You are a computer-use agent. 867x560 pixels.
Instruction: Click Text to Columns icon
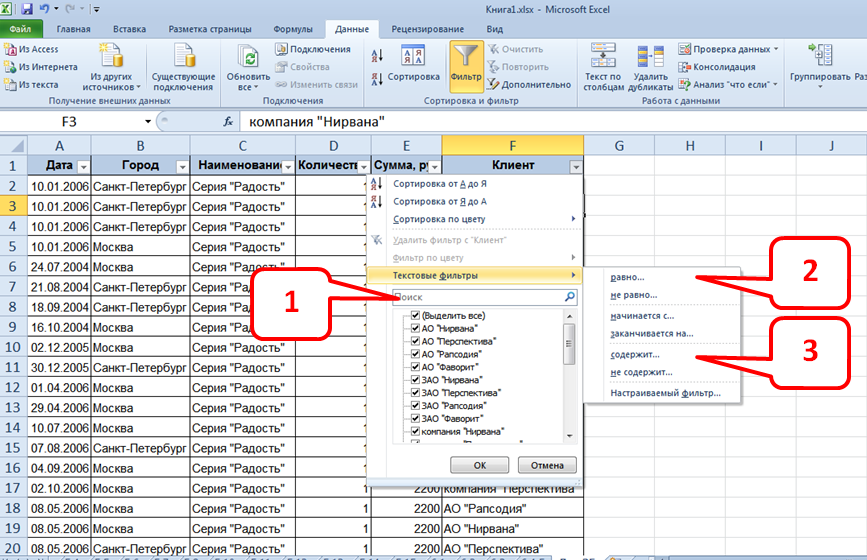pyautogui.click(x=603, y=66)
